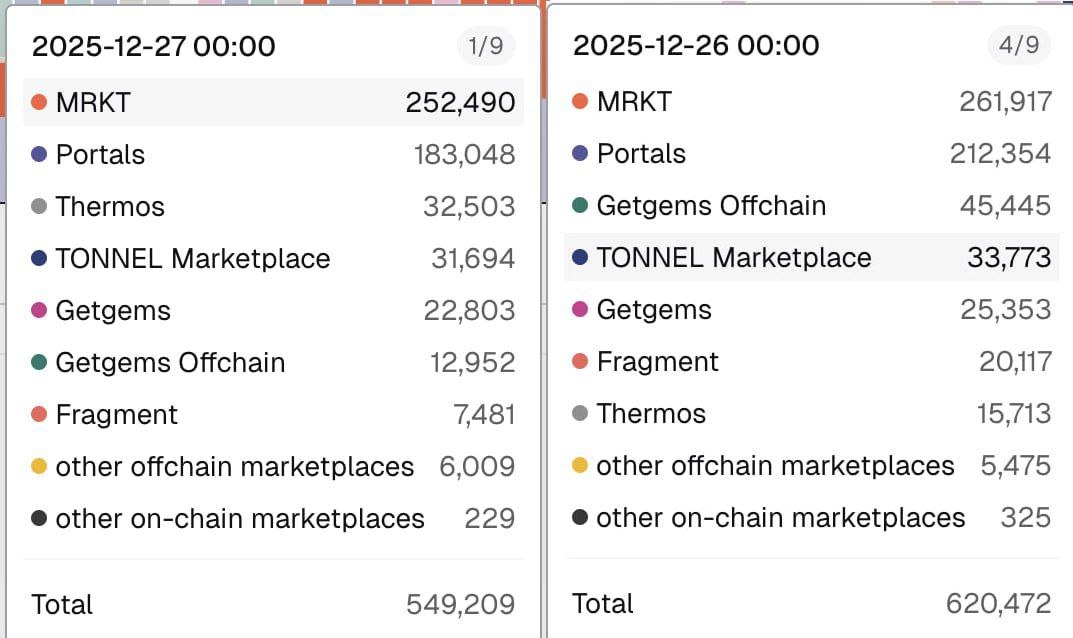1073x638 pixels.
Task: Click the pink dot beside Getgems 25,353
Action: point(580,310)
